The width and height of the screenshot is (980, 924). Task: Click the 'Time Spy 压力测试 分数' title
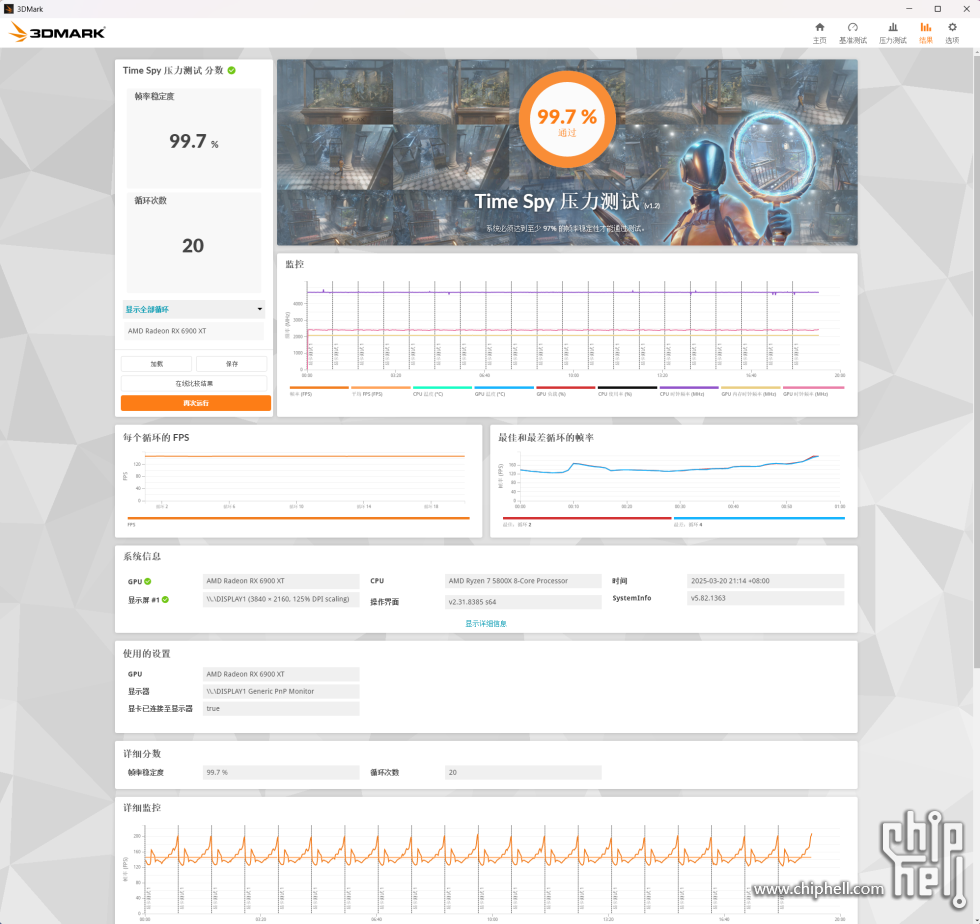[x=172, y=71]
